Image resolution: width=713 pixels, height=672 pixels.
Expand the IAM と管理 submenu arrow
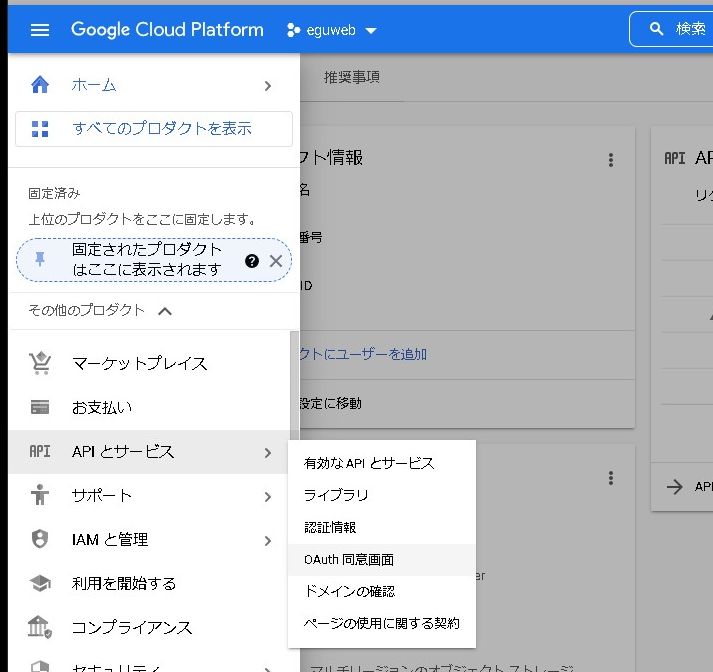click(x=267, y=540)
